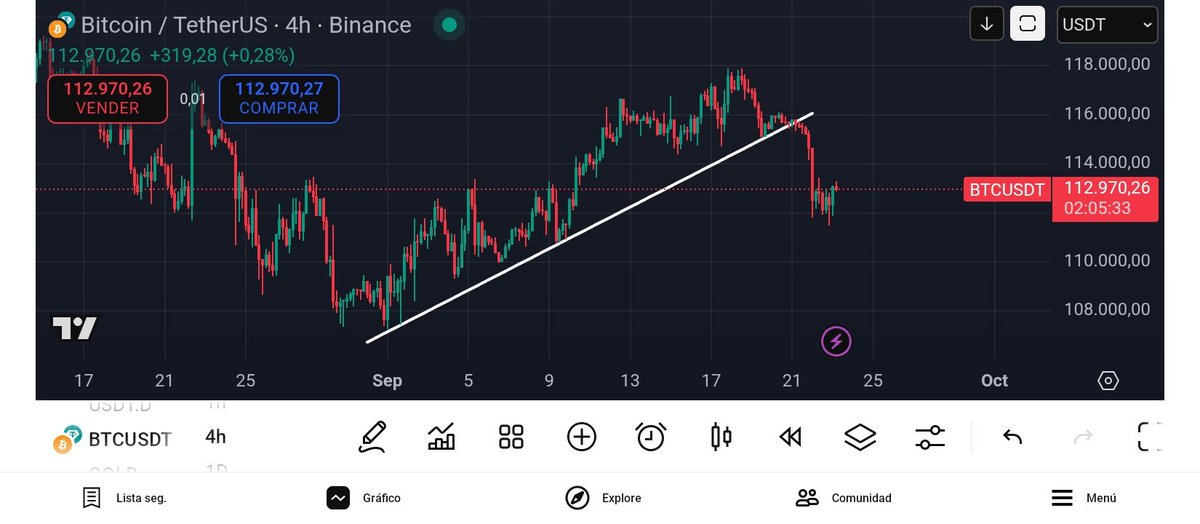
Task: Go to the Lista seg. tab
Action: point(124,497)
